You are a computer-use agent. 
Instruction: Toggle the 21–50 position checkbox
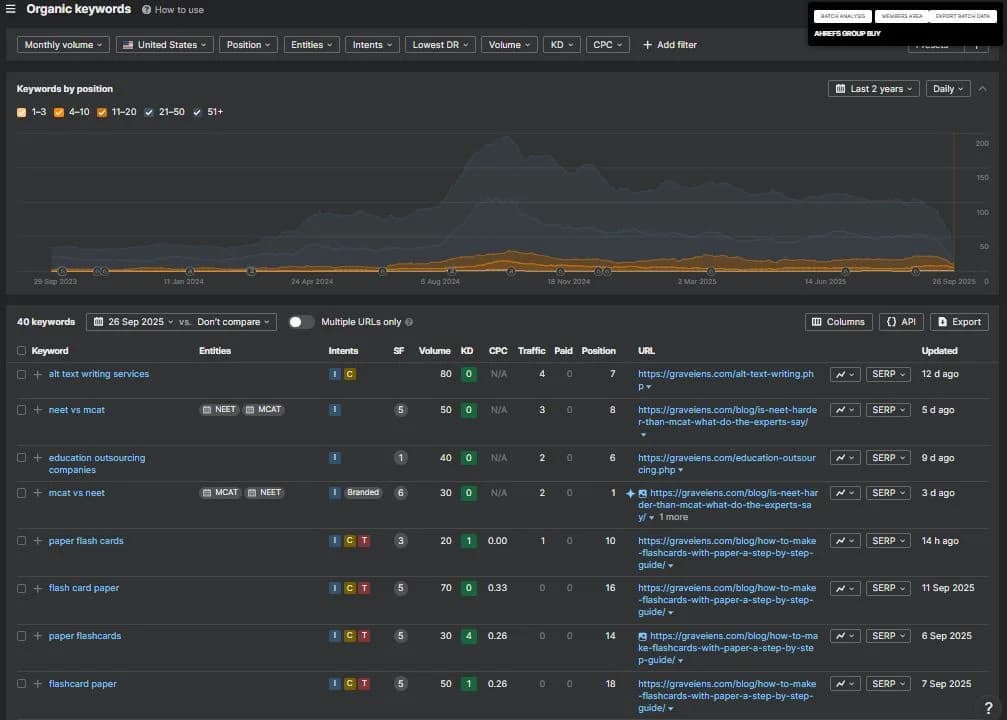149,112
